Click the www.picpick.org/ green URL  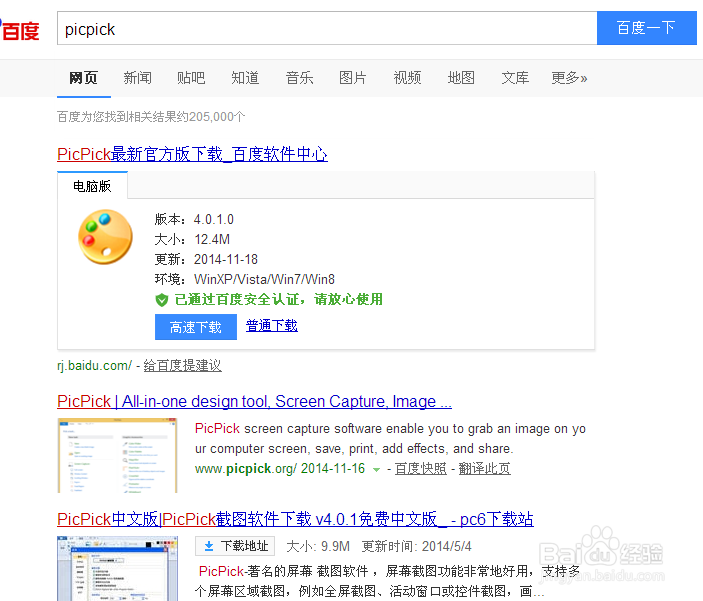click(x=245, y=469)
